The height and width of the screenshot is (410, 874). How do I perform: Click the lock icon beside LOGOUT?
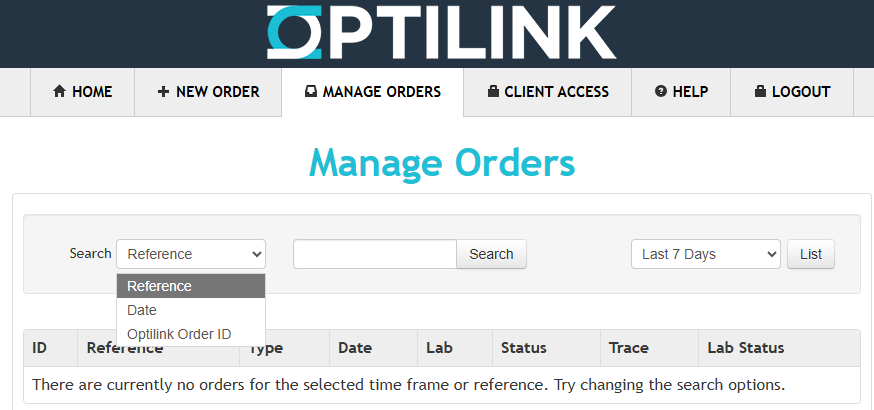[760, 91]
